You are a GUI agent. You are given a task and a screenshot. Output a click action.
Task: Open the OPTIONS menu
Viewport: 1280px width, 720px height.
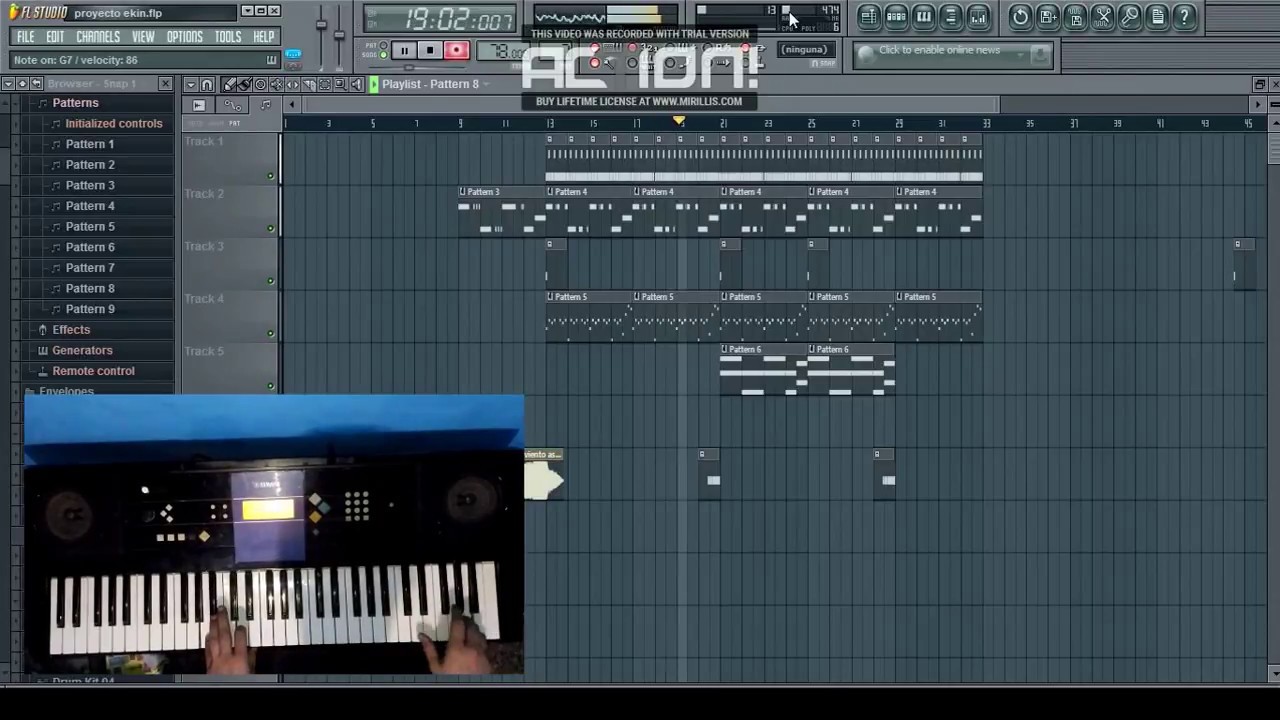pos(185,37)
